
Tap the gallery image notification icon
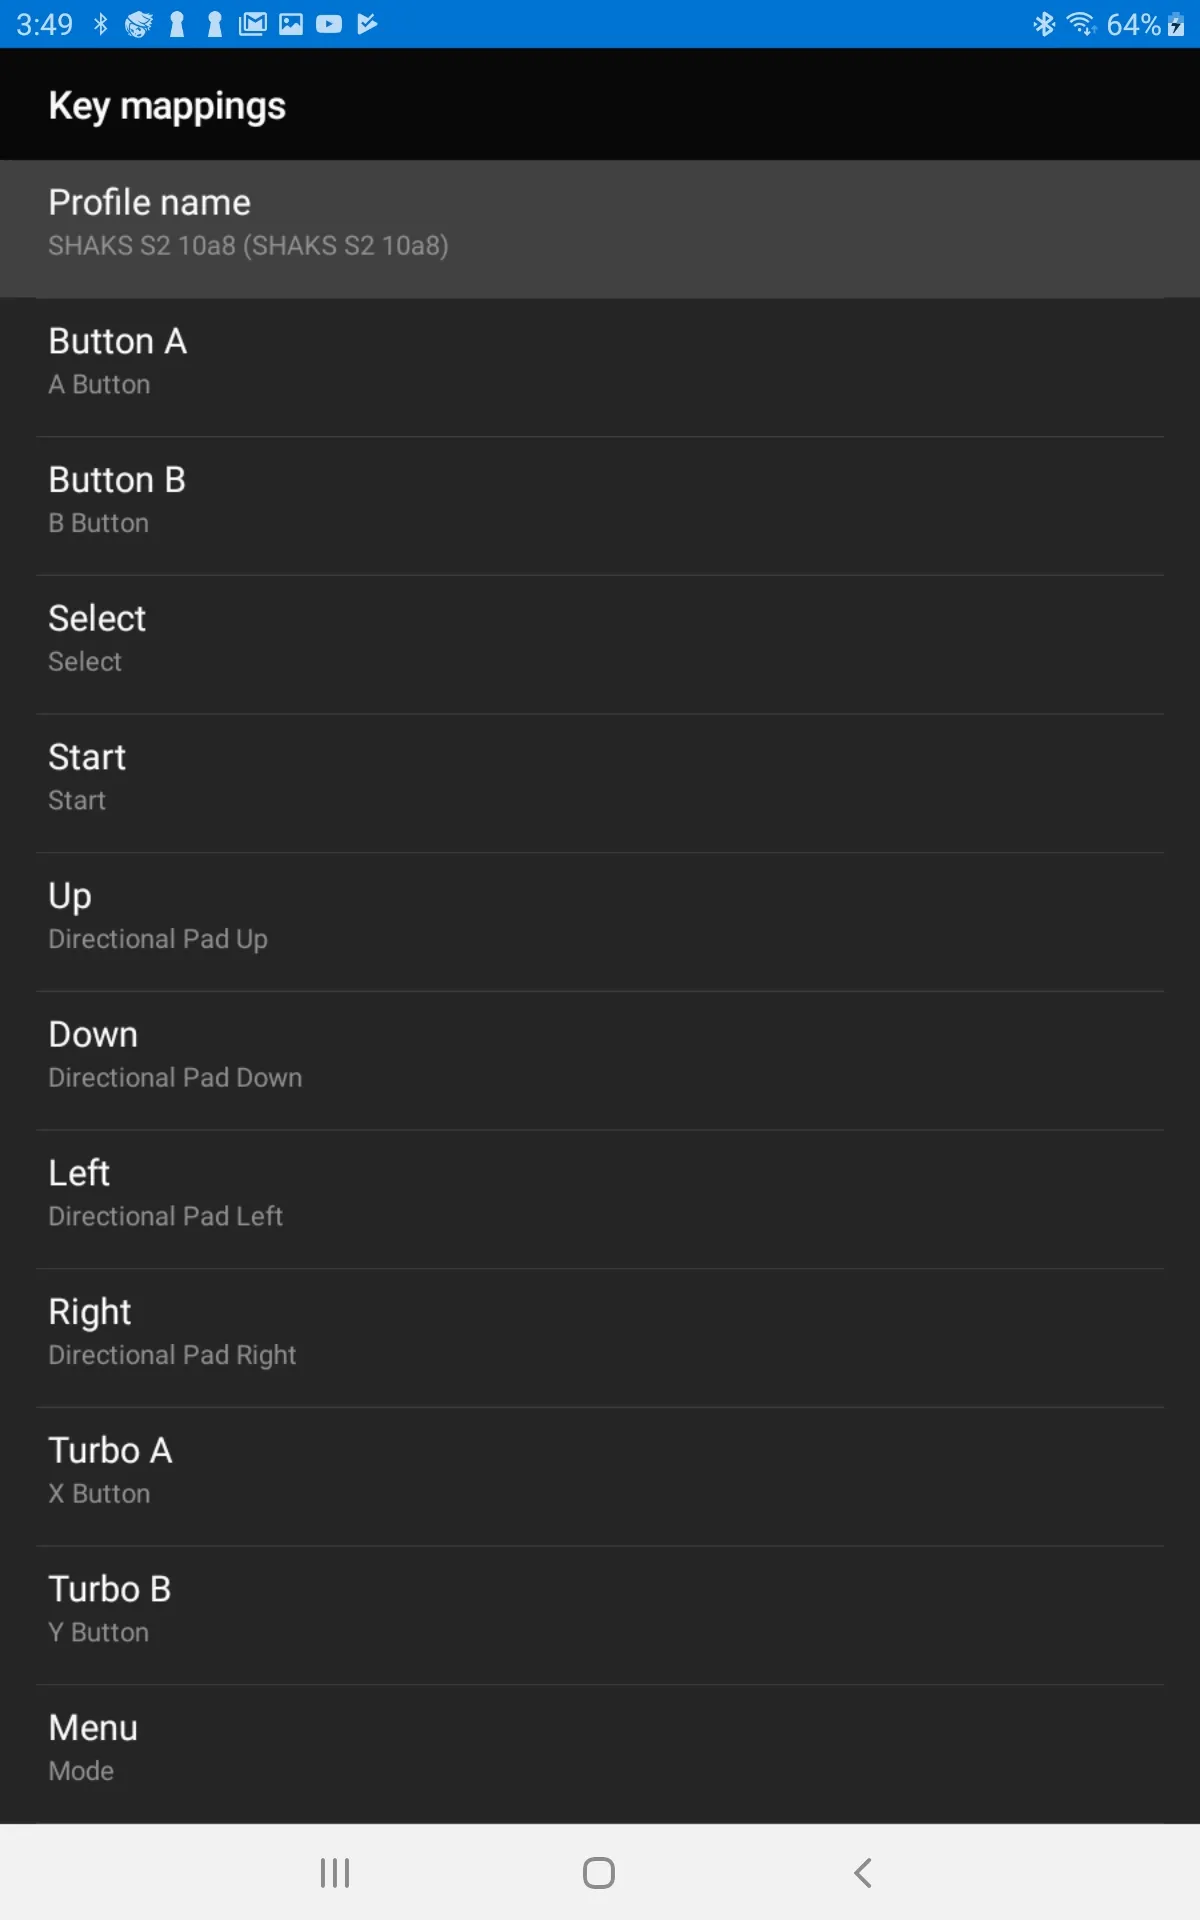pos(291,24)
